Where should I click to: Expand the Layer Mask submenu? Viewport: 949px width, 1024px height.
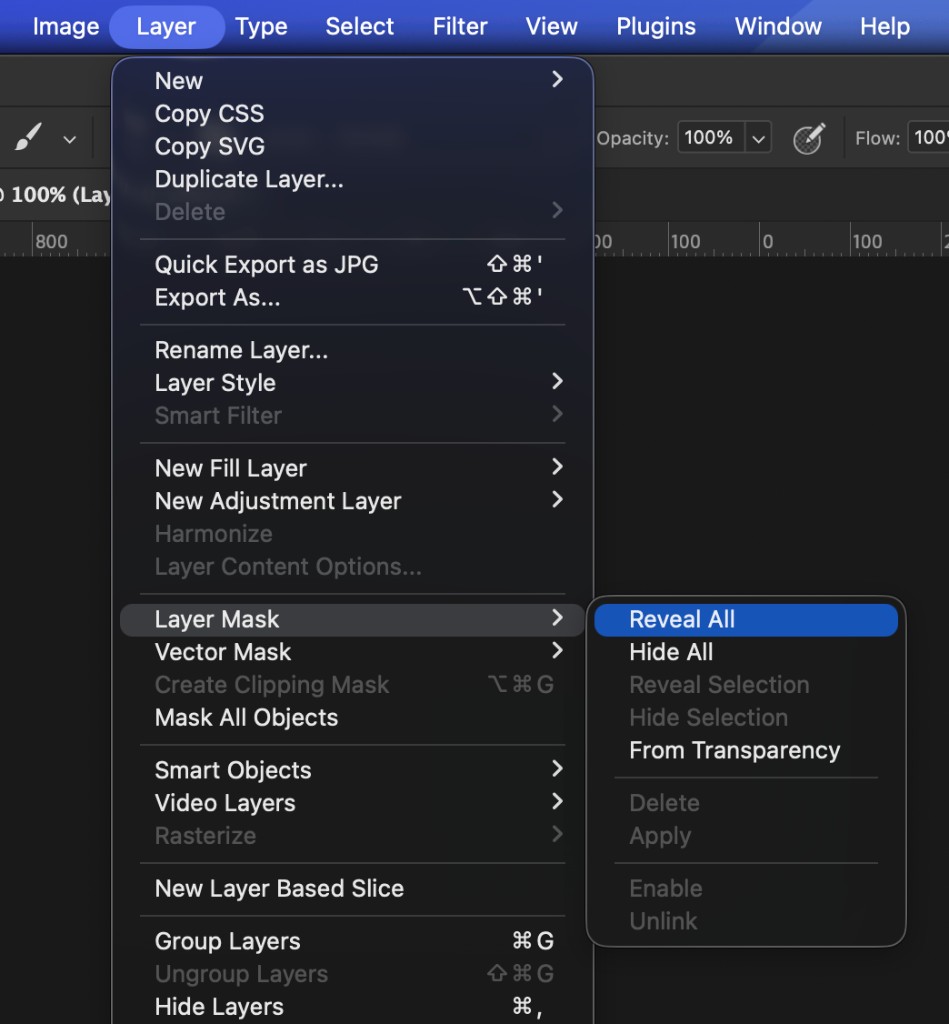353,619
